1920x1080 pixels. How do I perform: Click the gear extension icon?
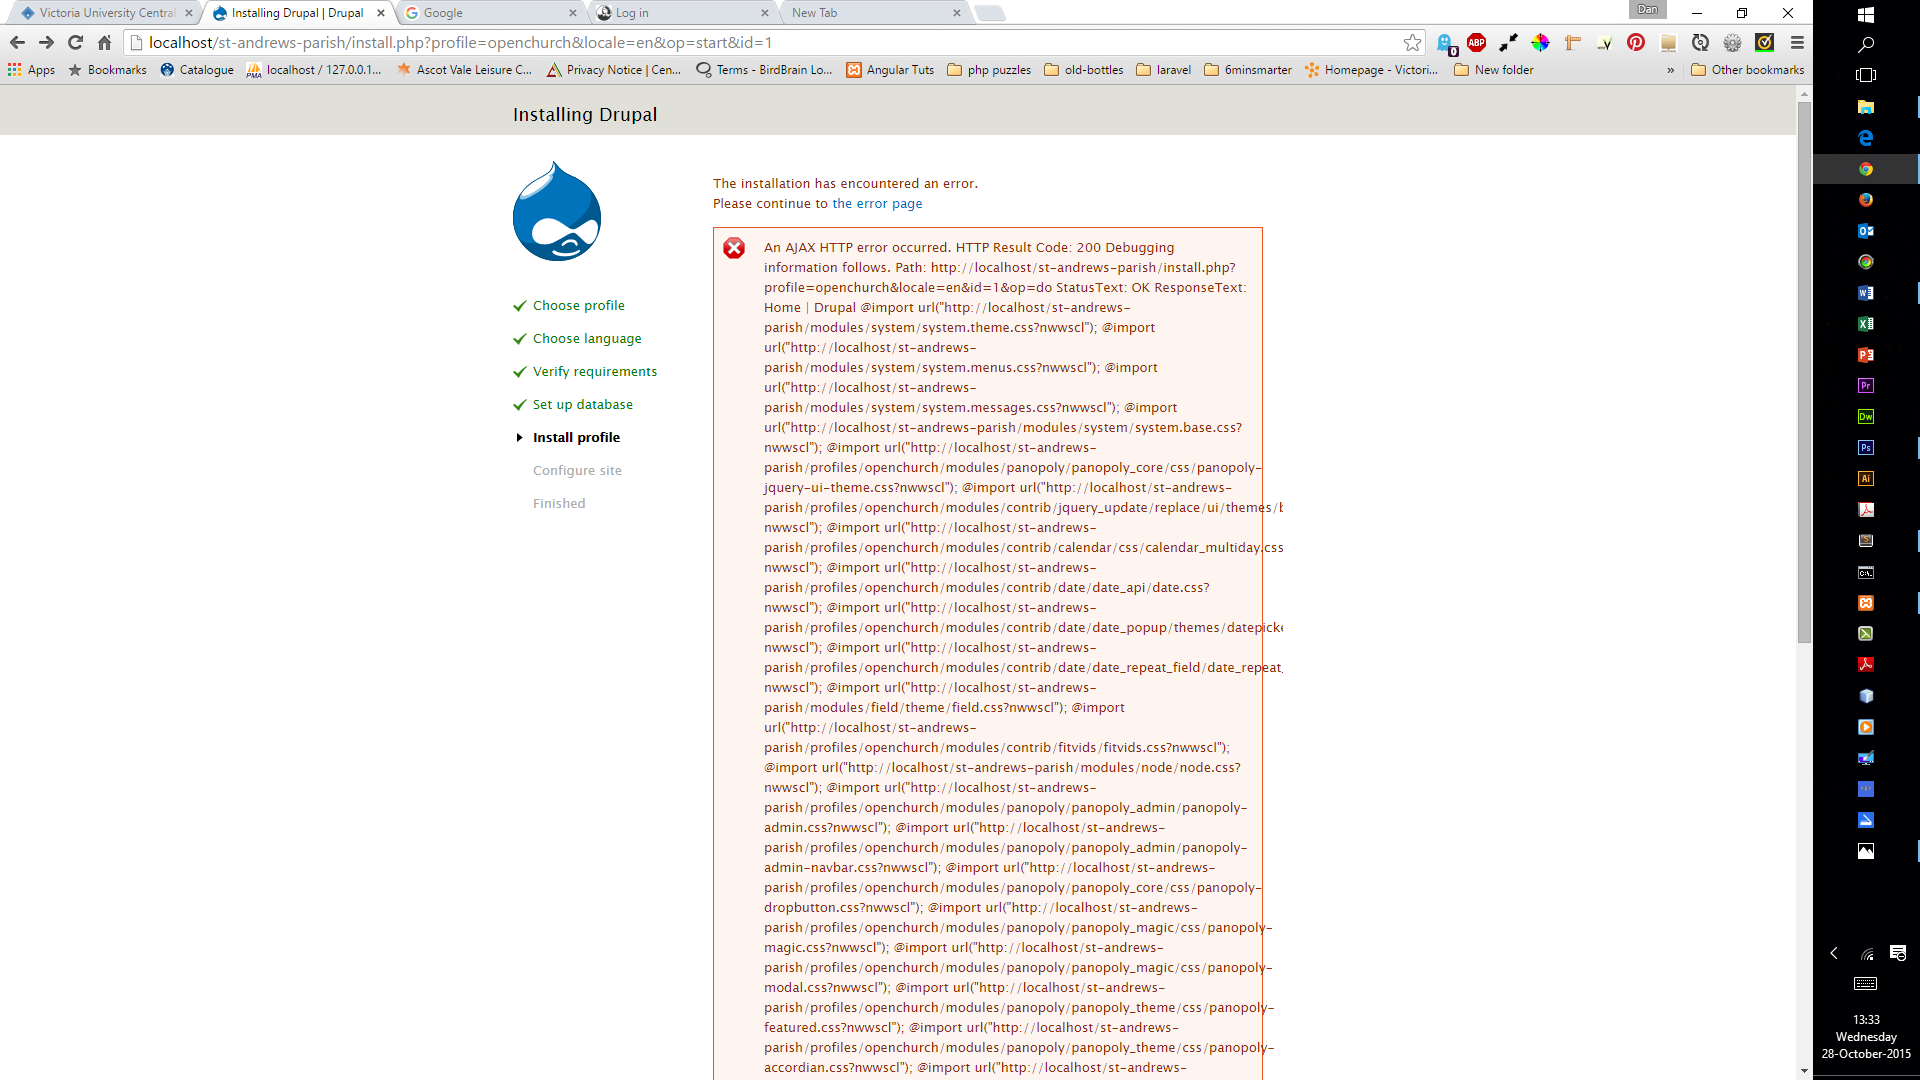pos(1732,42)
